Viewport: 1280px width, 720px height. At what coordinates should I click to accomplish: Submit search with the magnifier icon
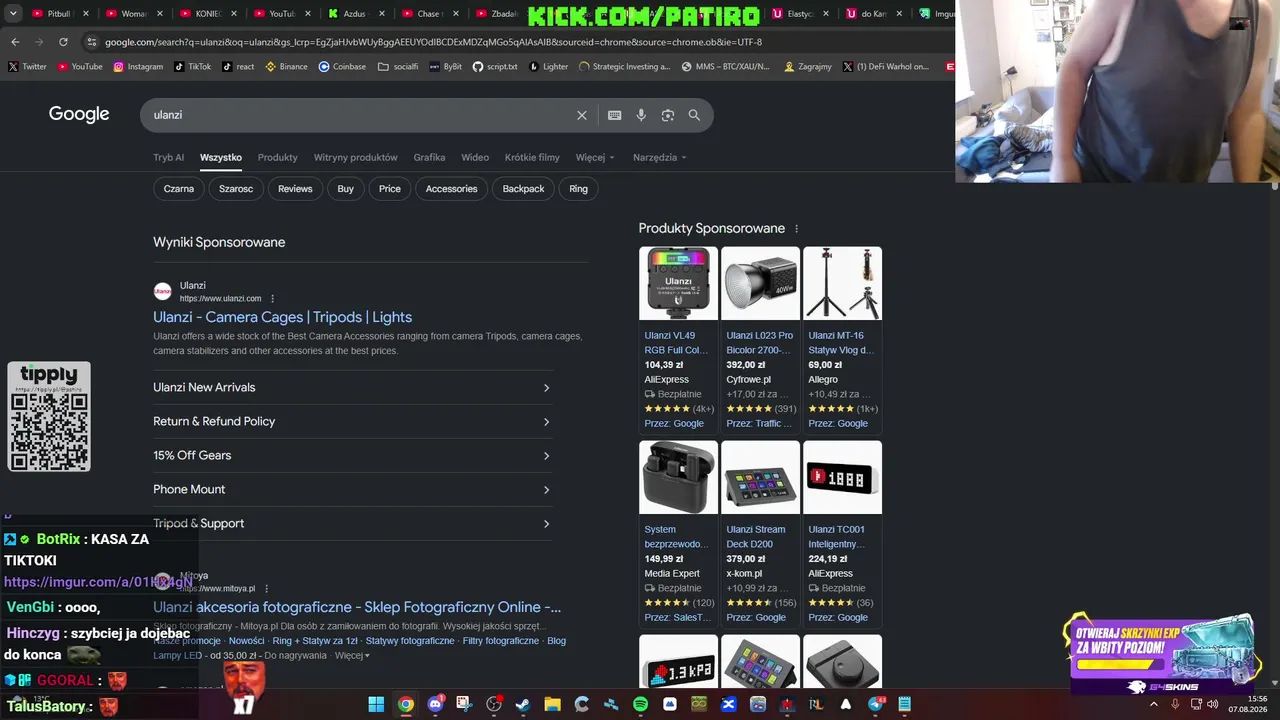point(694,115)
